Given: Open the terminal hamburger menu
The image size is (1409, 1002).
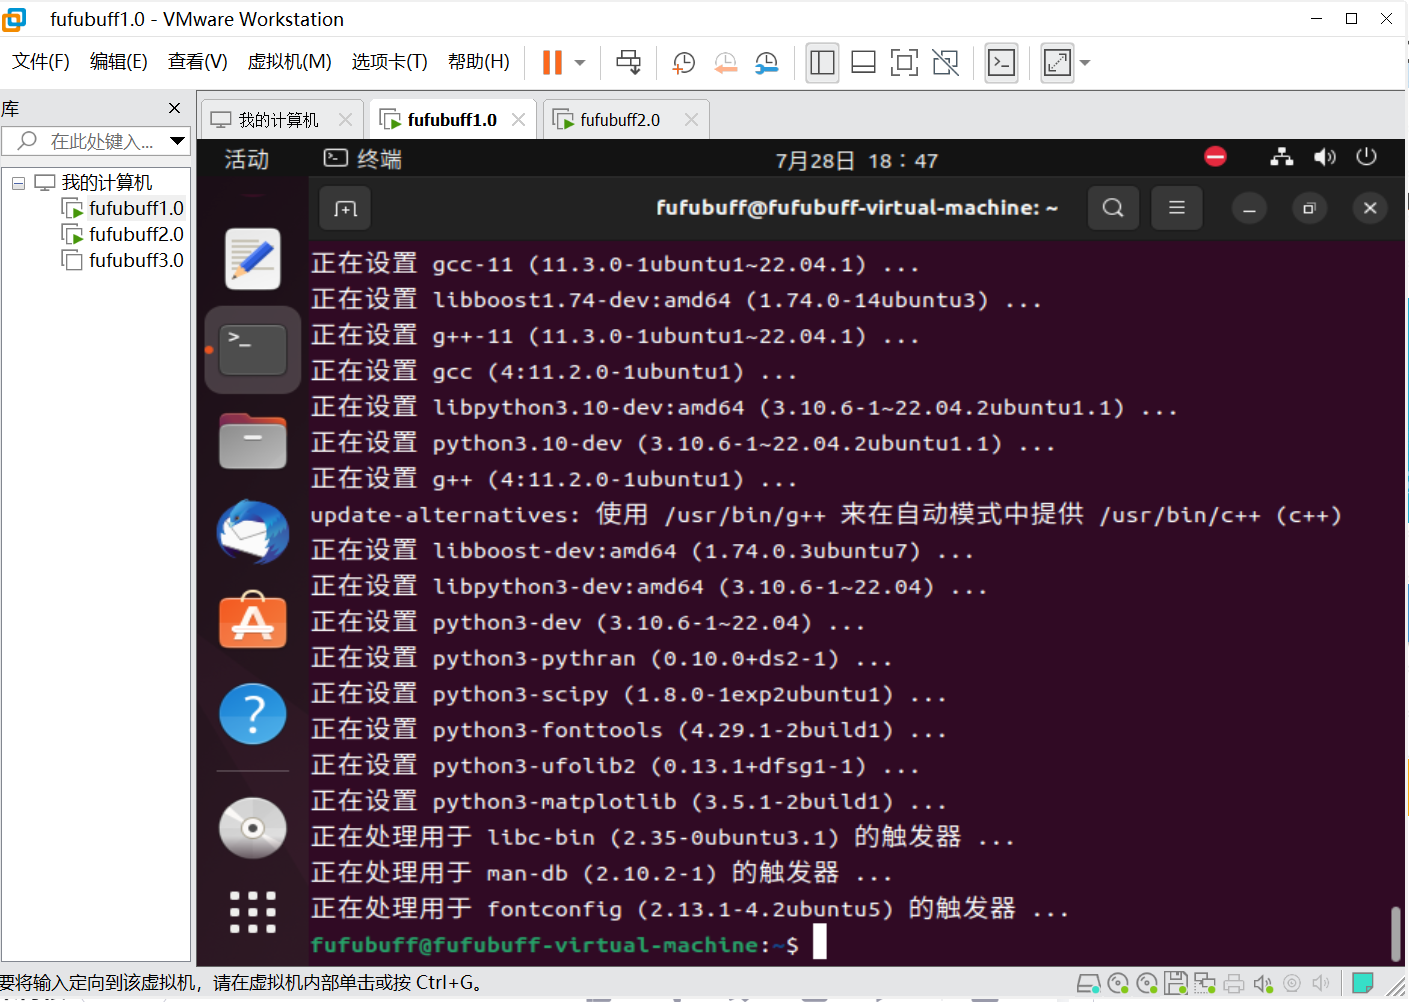Looking at the screenshot, I should [x=1177, y=208].
